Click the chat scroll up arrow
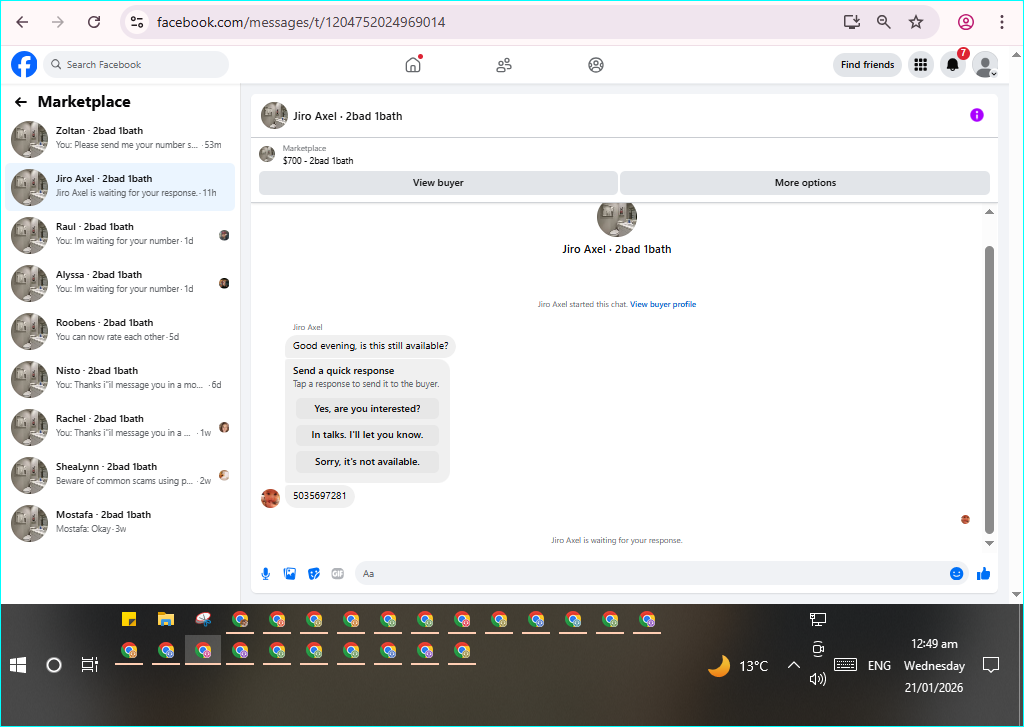The width and height of the screenshot is (1024, 727). [989, 212]
